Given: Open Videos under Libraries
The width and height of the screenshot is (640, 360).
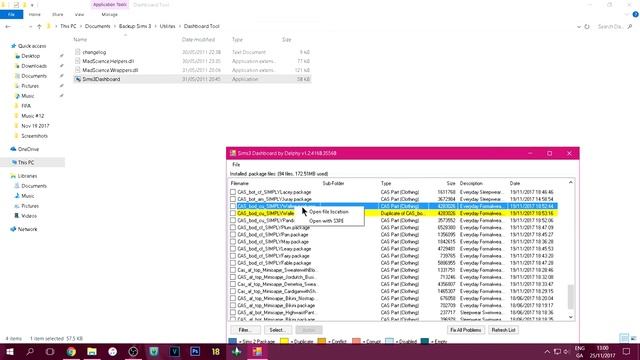Looking at the screenshot, I should (x=29, y=216).
